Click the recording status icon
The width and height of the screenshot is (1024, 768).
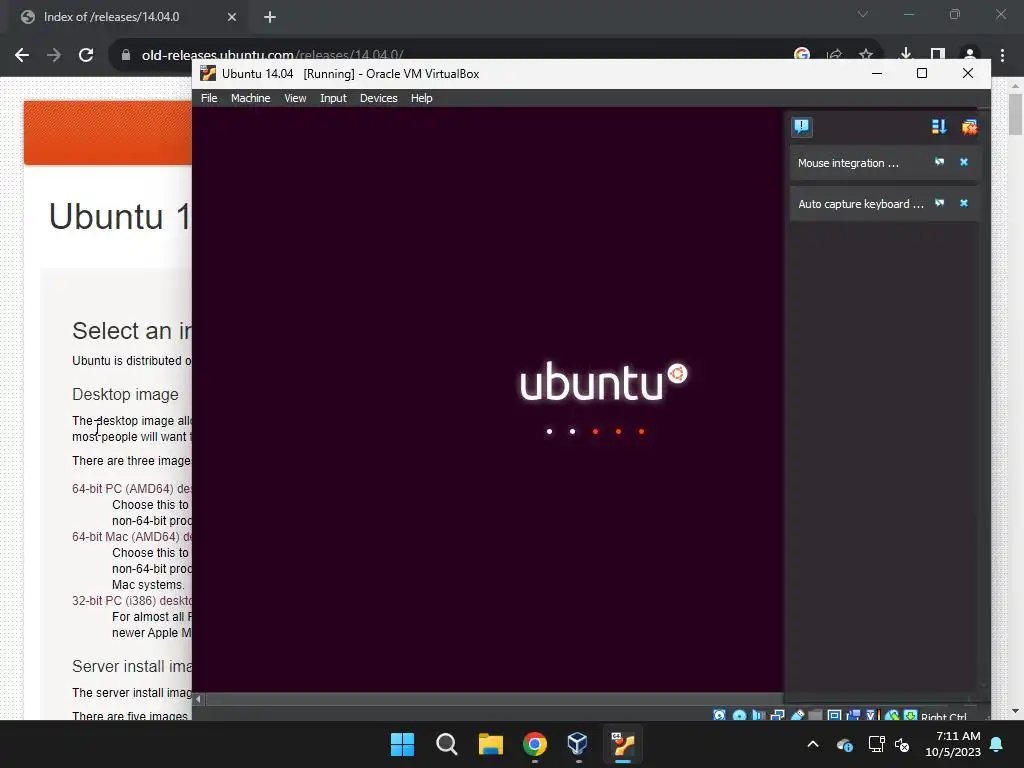point(854,716)
